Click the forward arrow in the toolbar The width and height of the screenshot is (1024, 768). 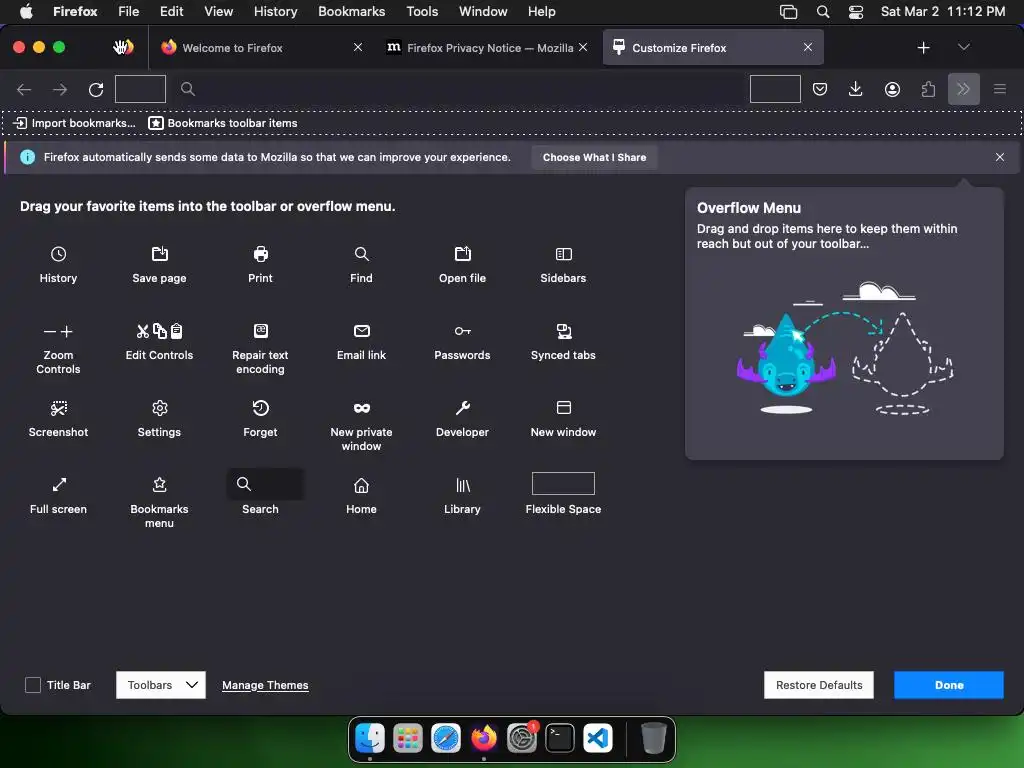point(60,89)
